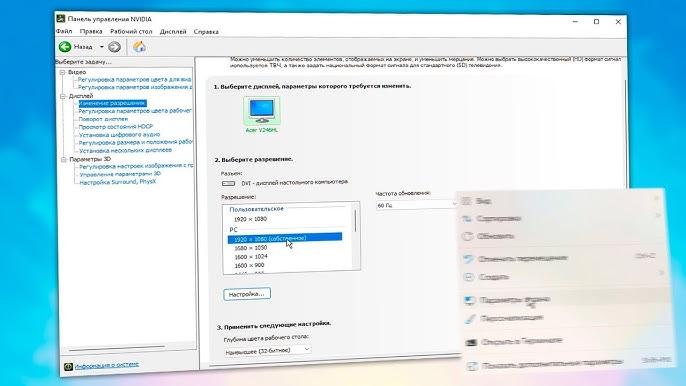Open Установка нескольких дисплеев
The height and width of the screenshot is (386, 686).
(x=126, y=150)
